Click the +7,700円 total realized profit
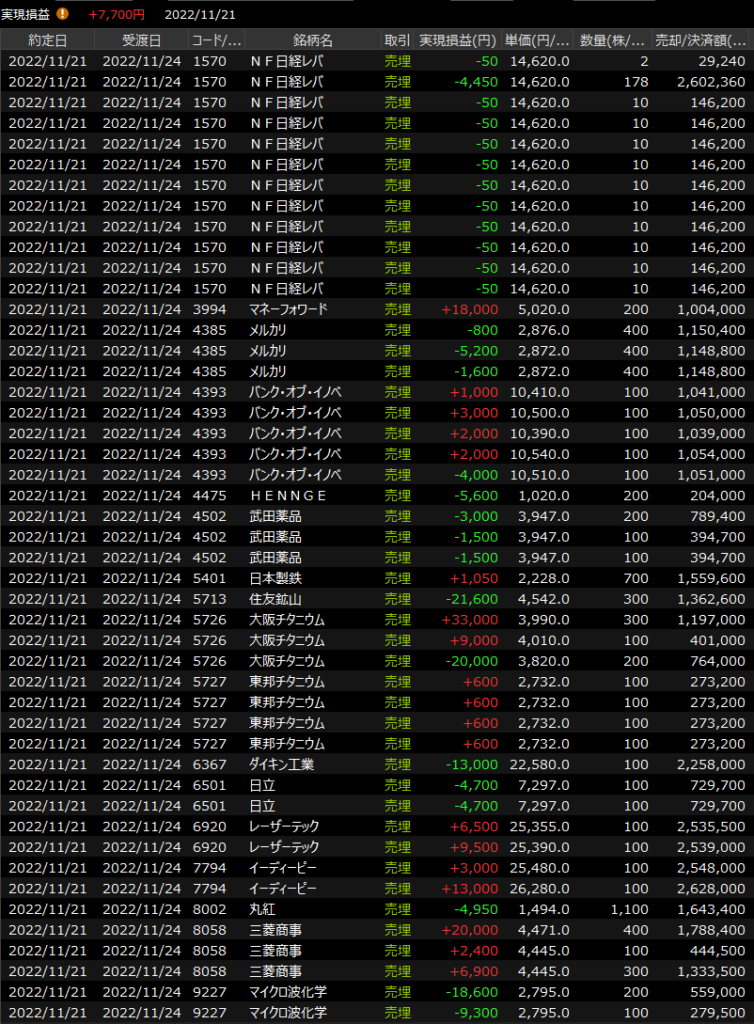Screen dimensions: 754x1024 click(116, 14)
